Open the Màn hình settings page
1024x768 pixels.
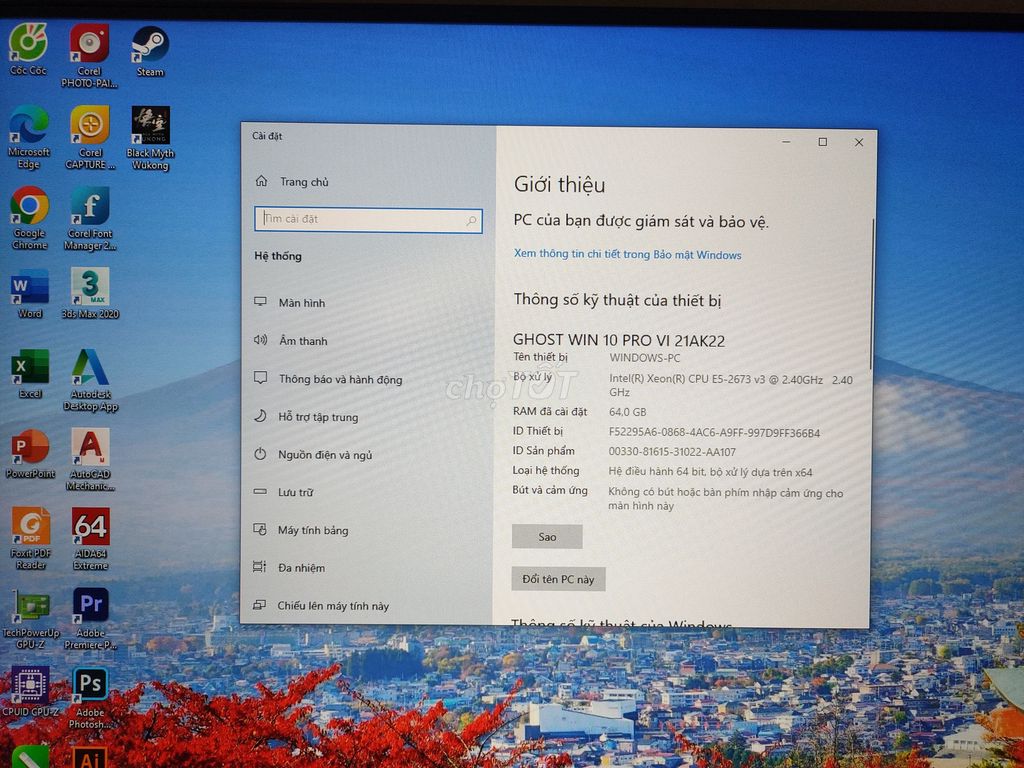click(x=301, y=303)
